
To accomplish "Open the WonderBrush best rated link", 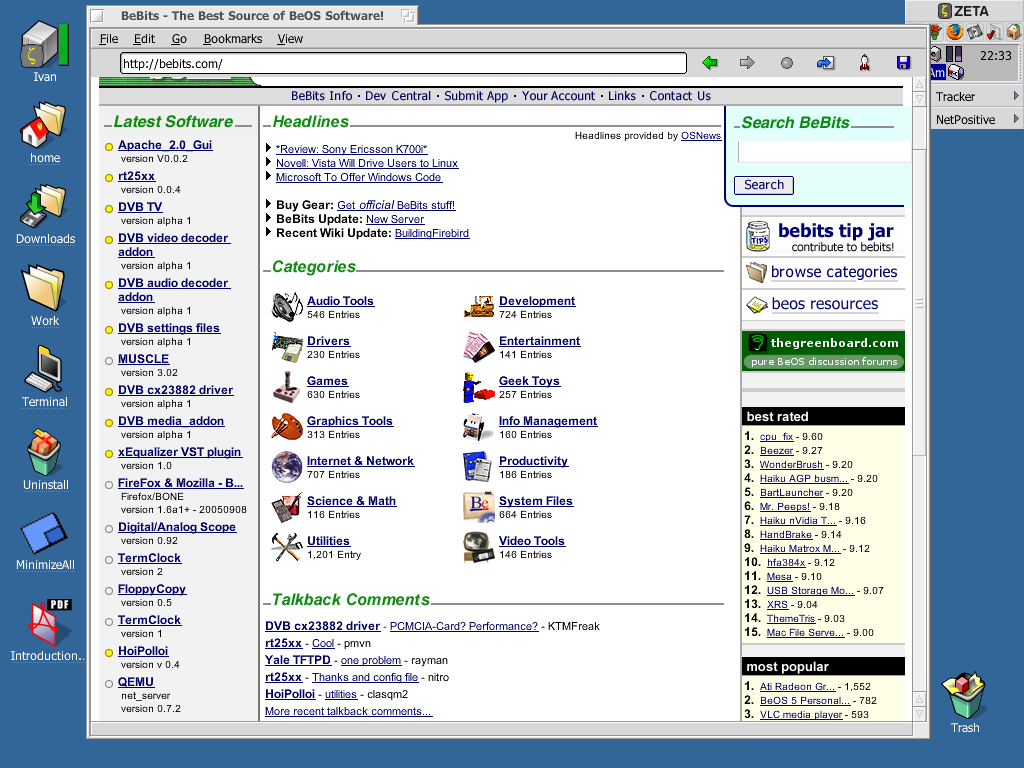I will [791, 464].
